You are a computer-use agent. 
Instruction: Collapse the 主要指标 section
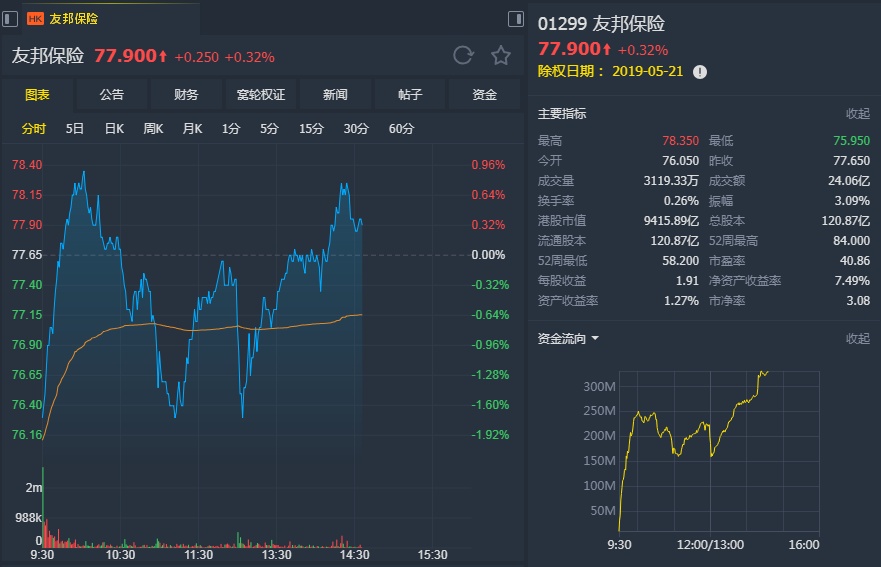pyautogui.click(x=857, y=114)
